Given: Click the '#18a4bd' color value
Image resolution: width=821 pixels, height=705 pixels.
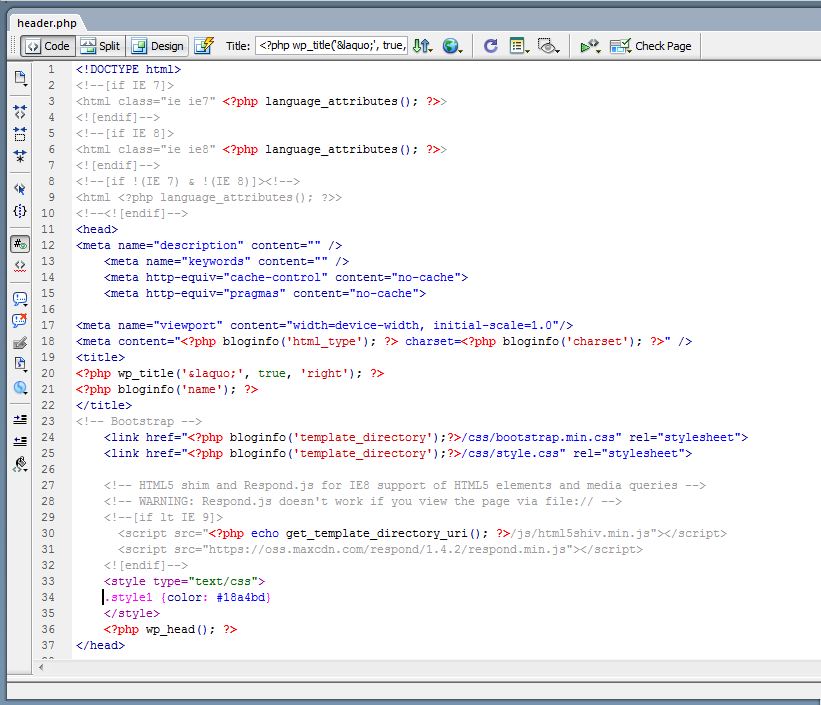Looking at the screenshot, I should (x=240, y=598).
